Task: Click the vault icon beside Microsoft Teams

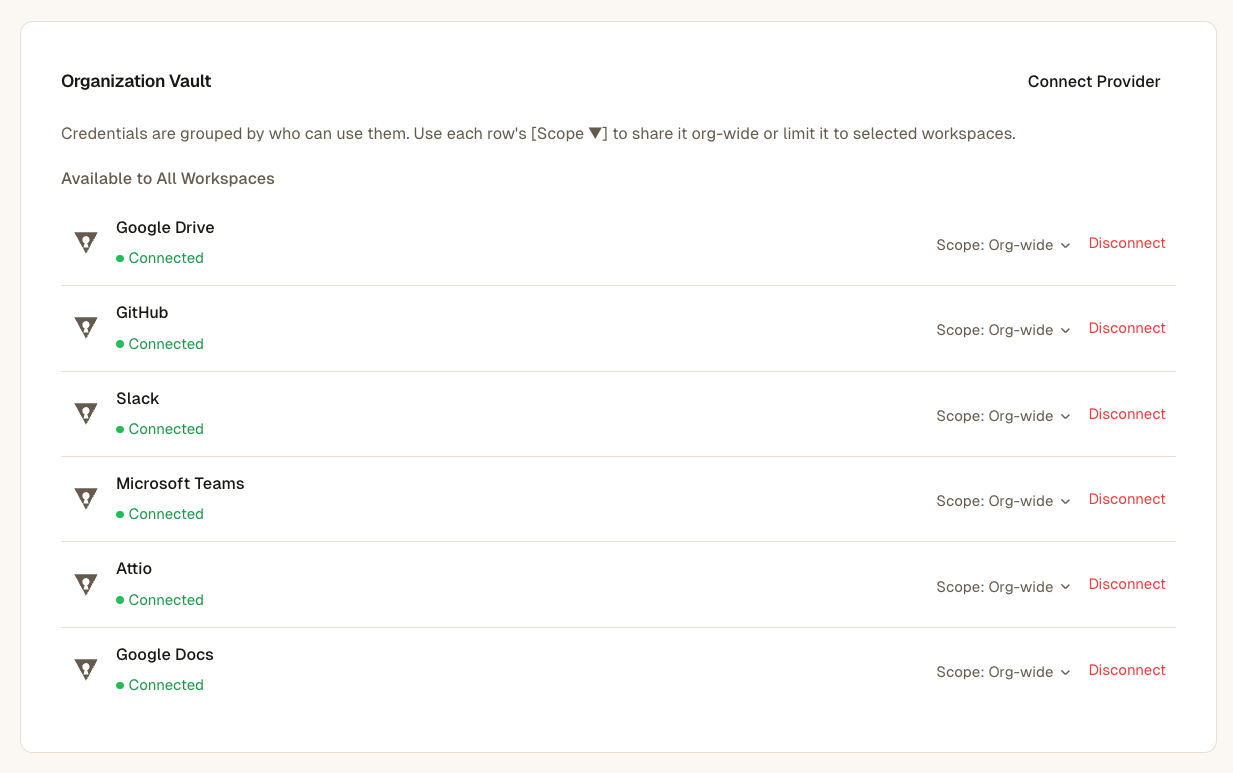Action: point(86,498)
